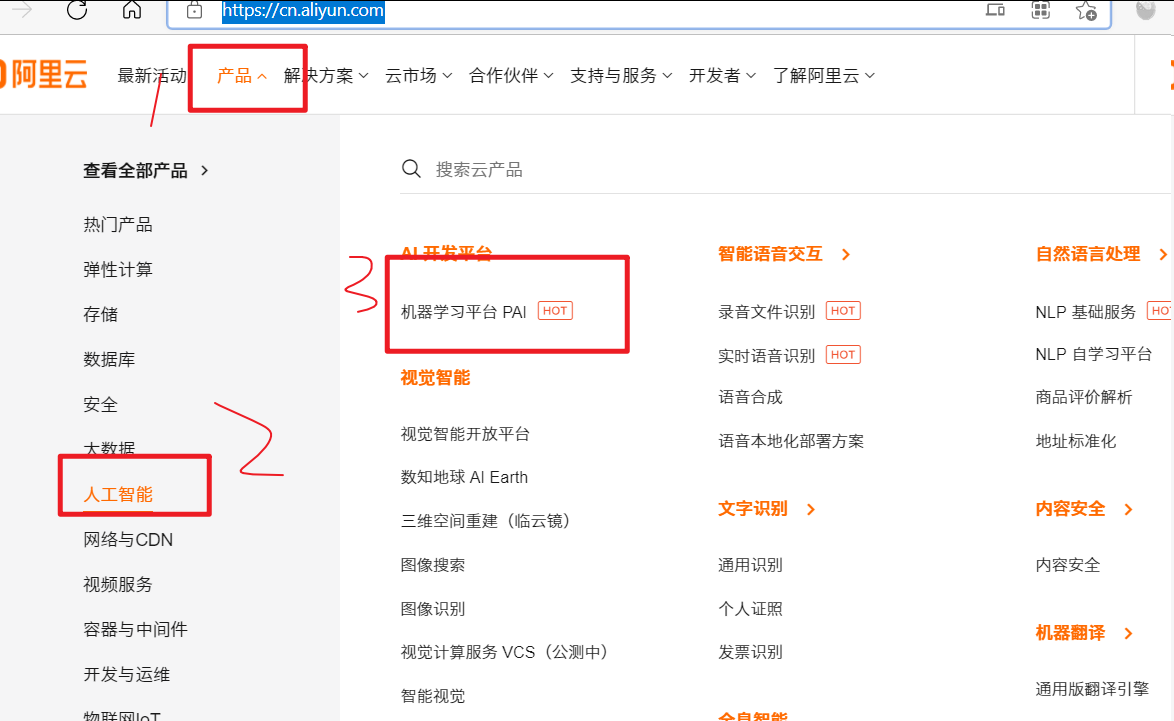Open 实时语音识别 link
Screen dimensions: 1174x721
click(x=766, y=356)
